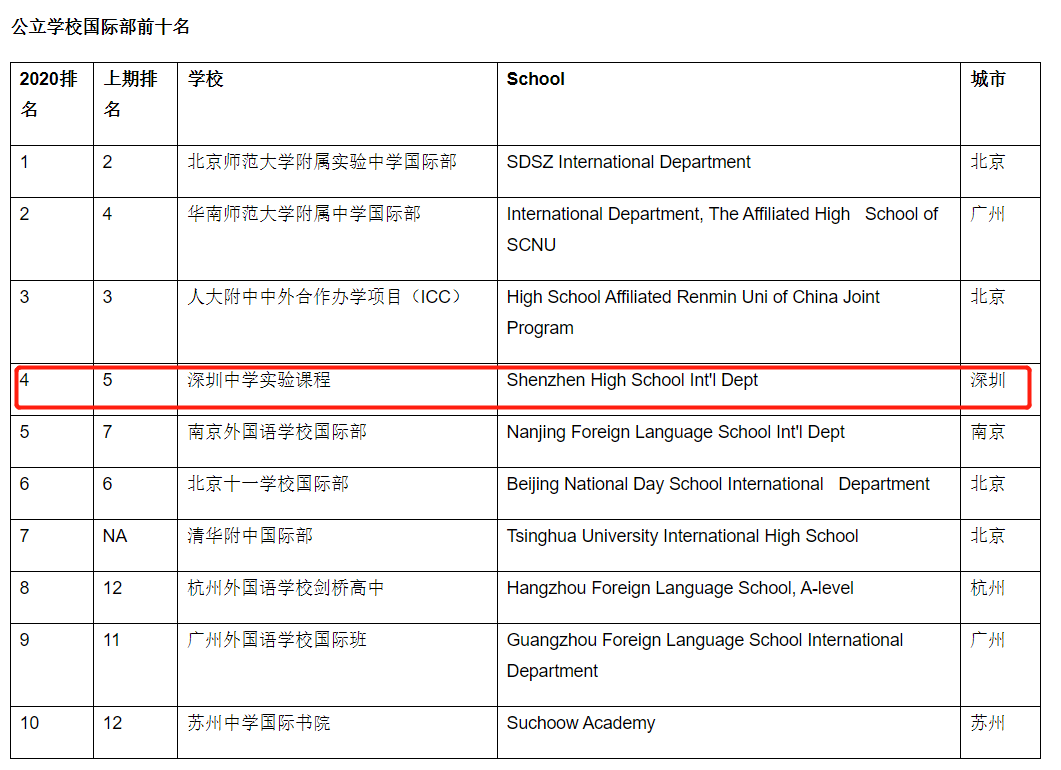1061x770 pixels.
Task: Click Nanjing Foreign Language School Int'l Dept
Action: coord(675,432)
